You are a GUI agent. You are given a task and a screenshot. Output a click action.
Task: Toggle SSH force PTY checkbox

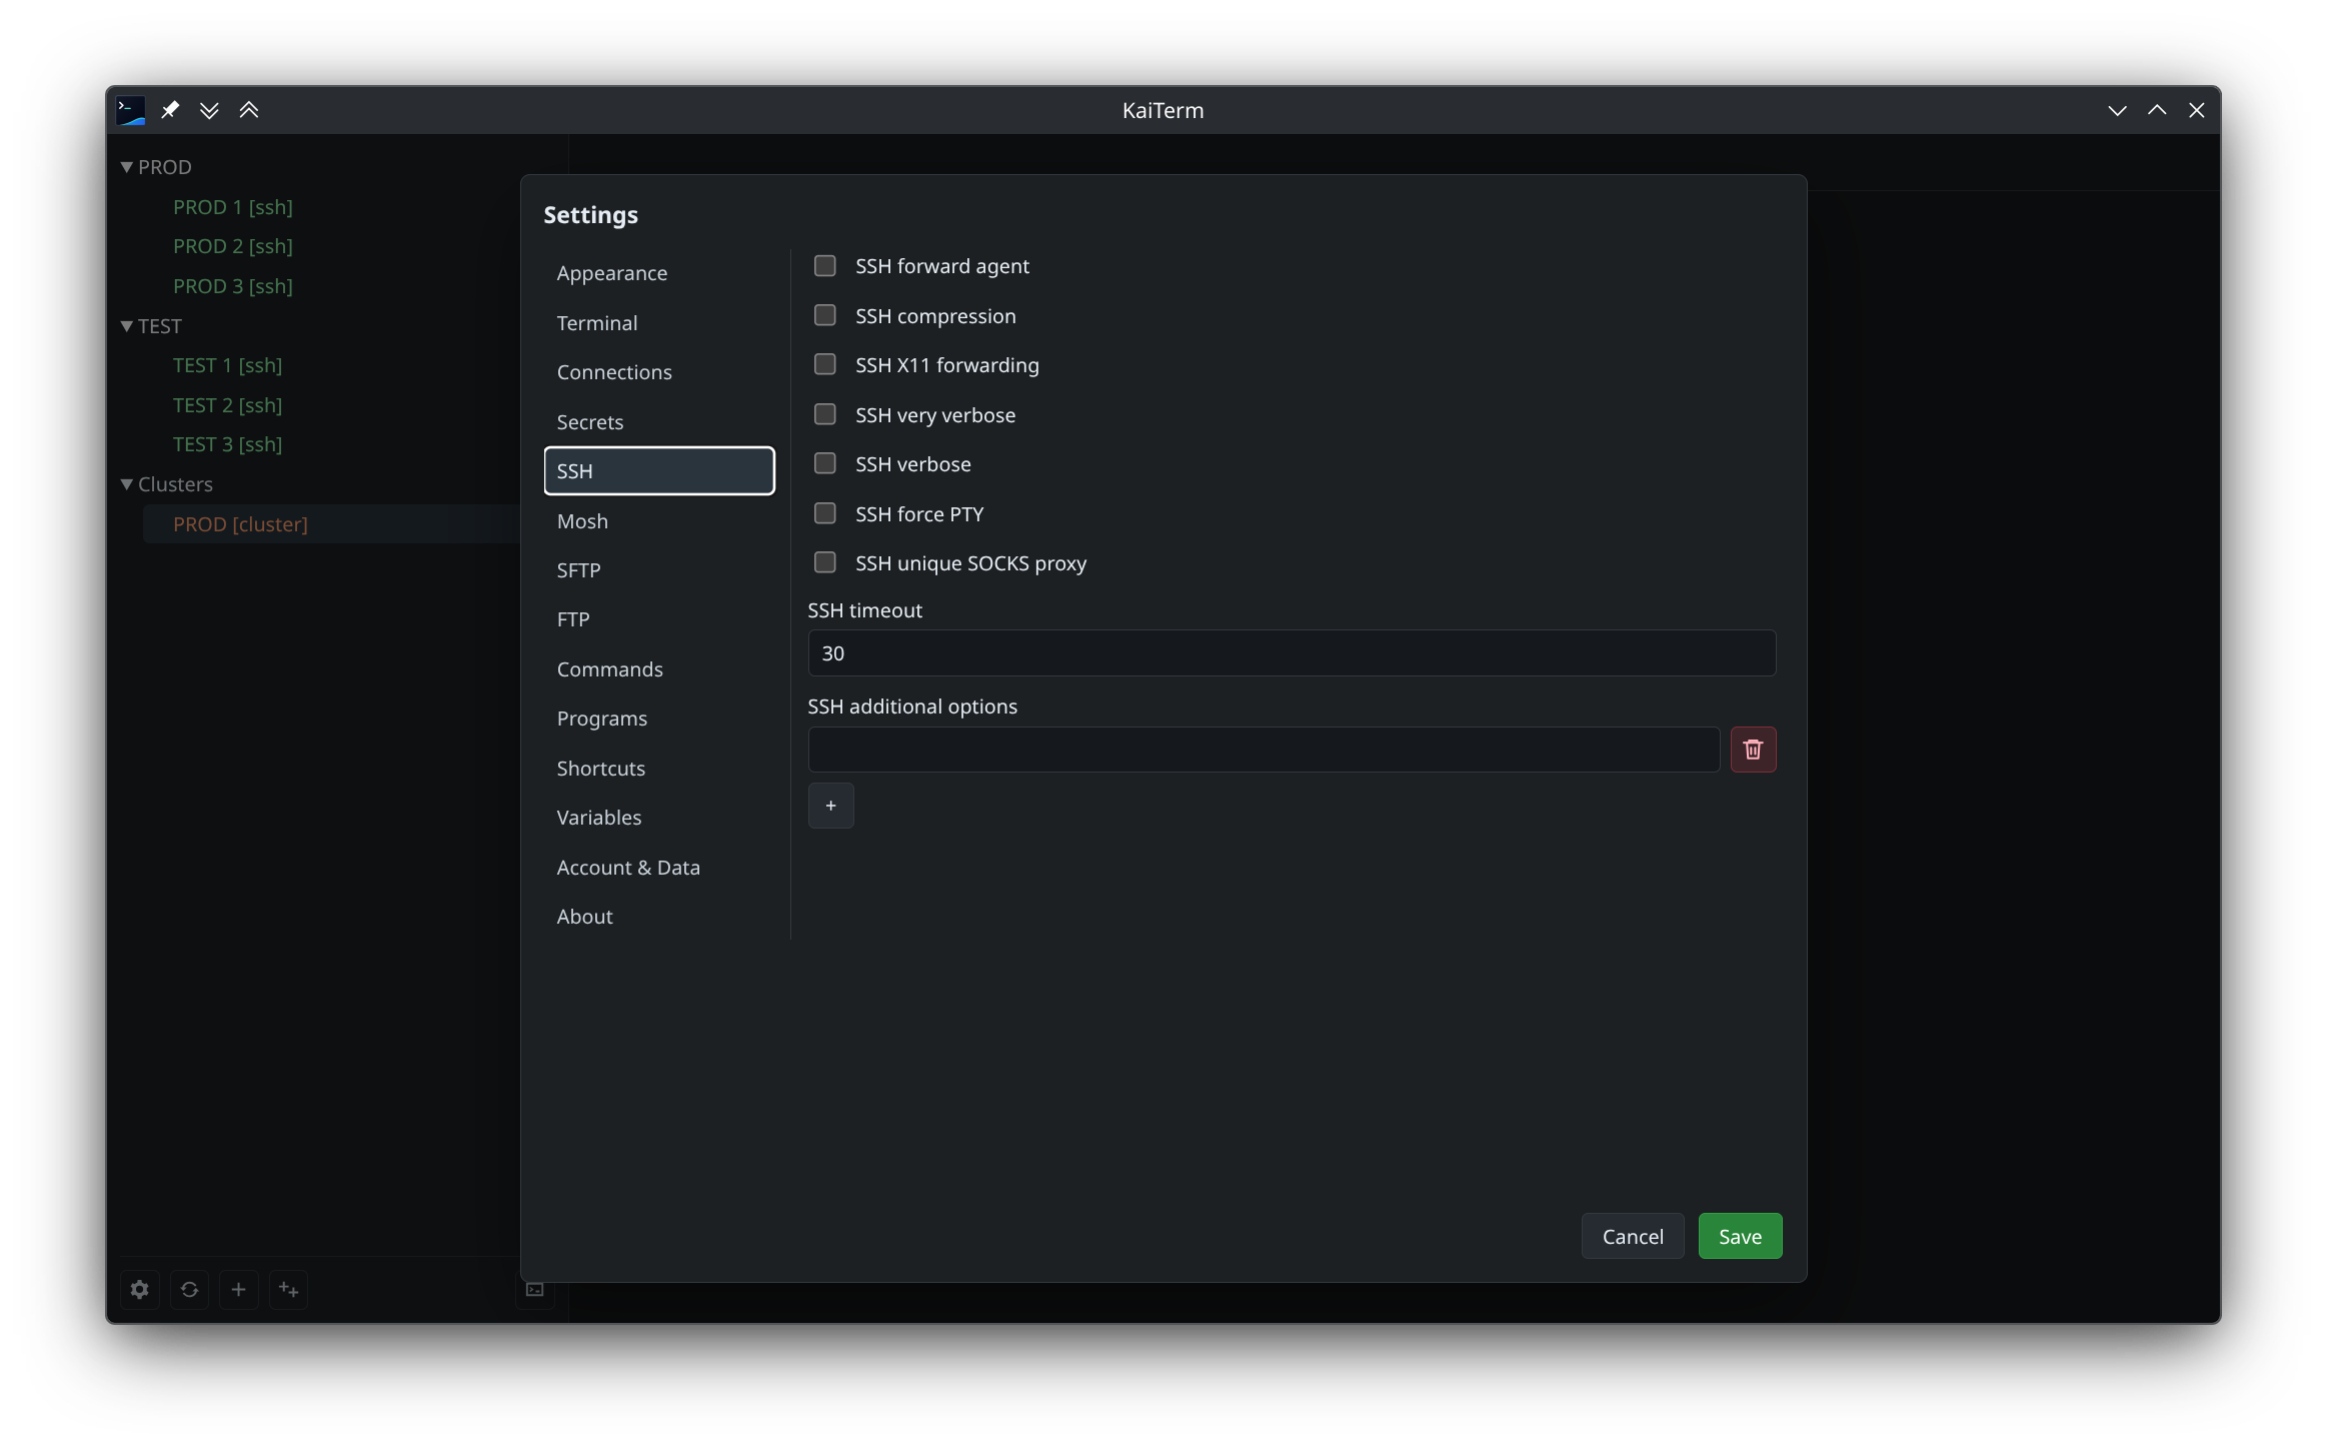pyautogui.click(x=824, y=513)
